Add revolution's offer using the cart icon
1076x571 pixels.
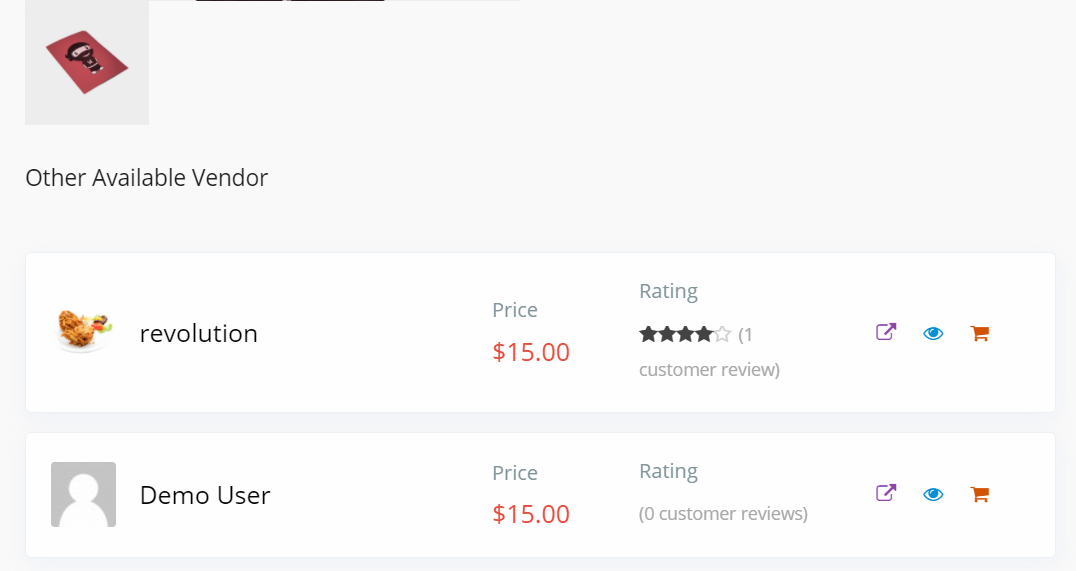click(x=979, y=334)
